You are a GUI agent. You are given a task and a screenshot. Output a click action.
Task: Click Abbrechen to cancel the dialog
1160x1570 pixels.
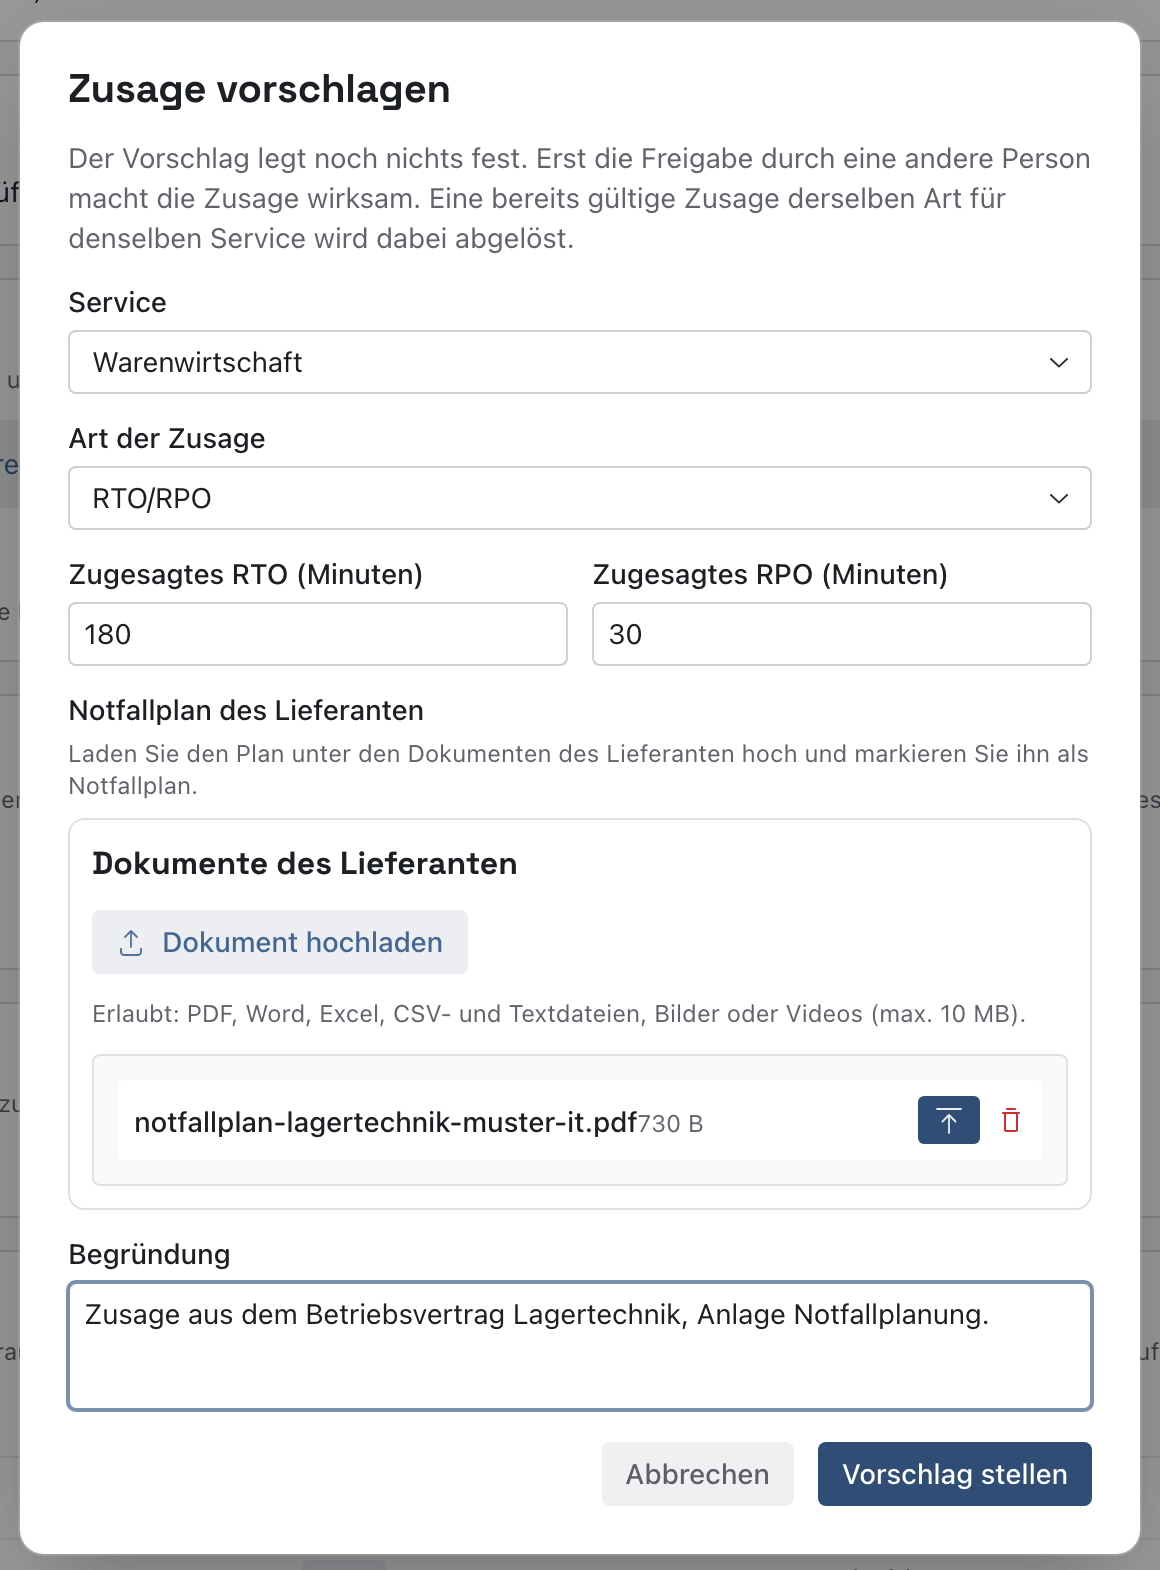[x=698, y=1474]
